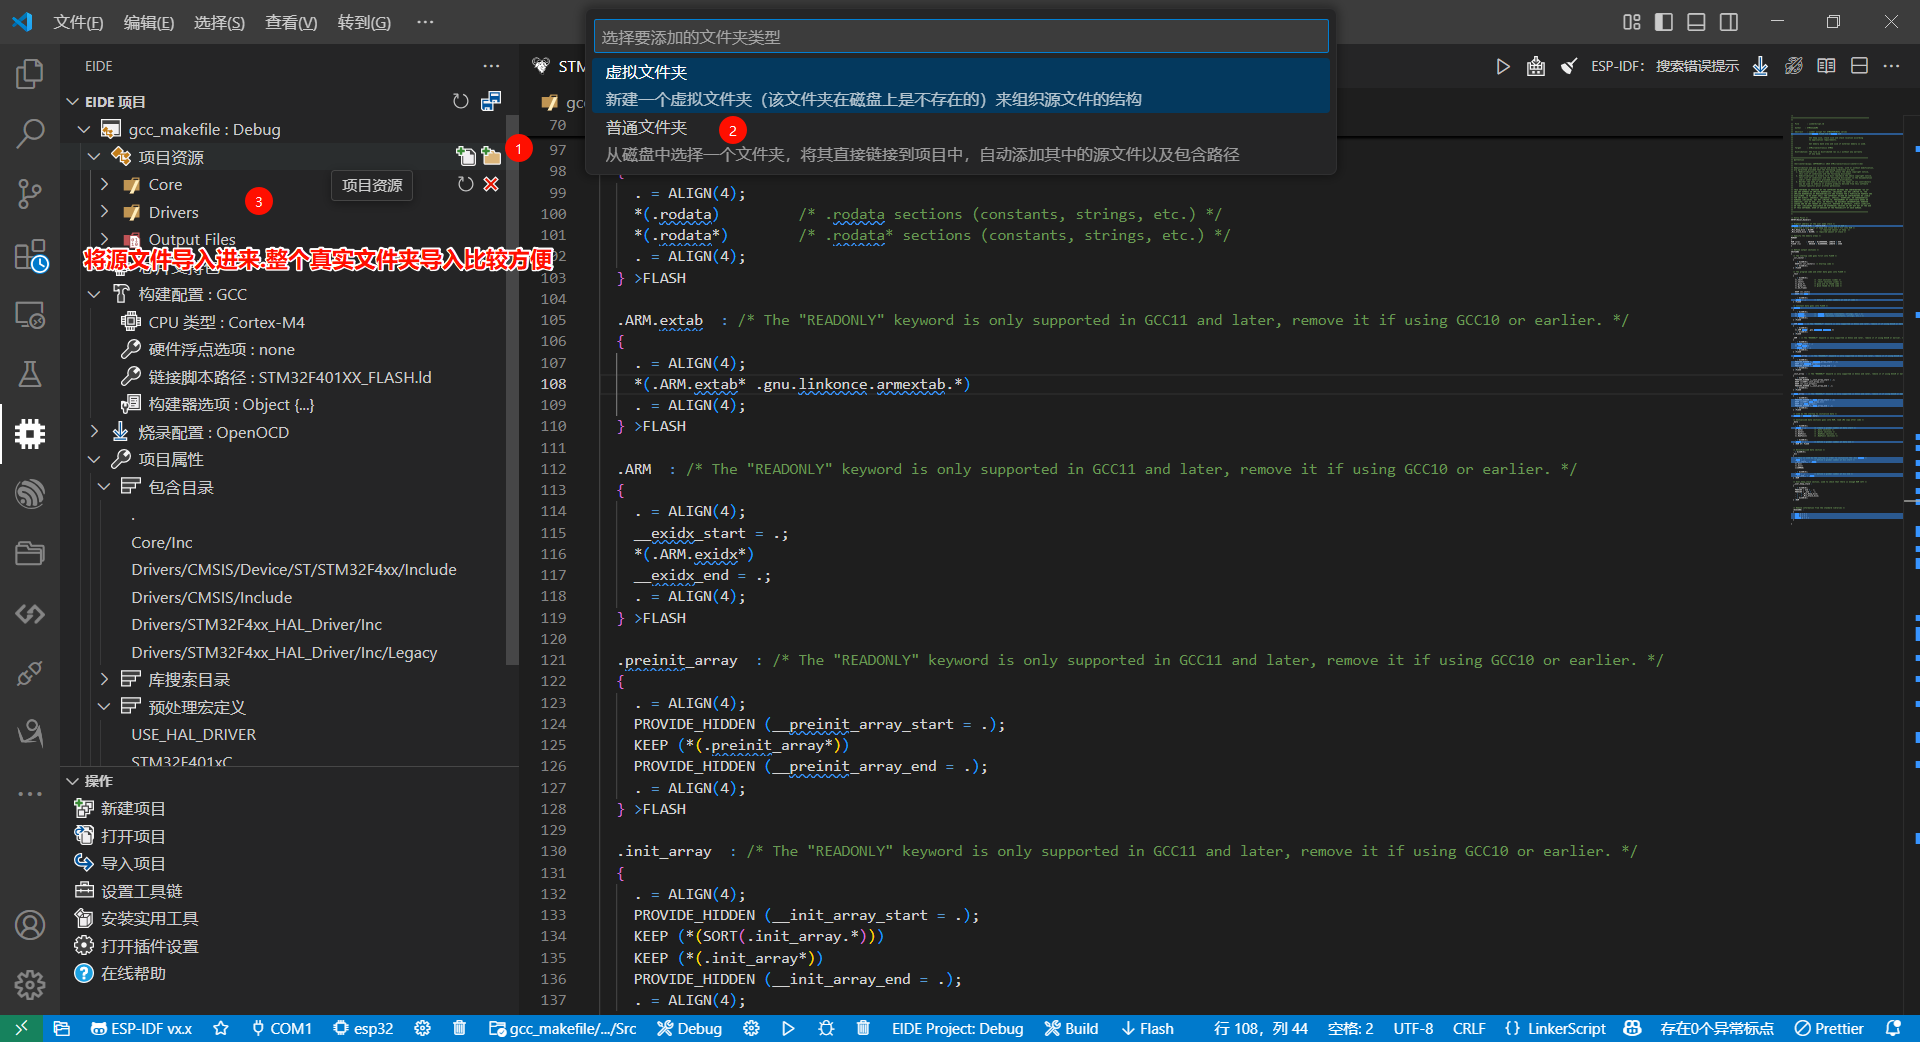Click the refresh icon in EIDE 项目 header
Image resolution: width=1920 pixels, height=1042 pixels.
pos(460,101)
